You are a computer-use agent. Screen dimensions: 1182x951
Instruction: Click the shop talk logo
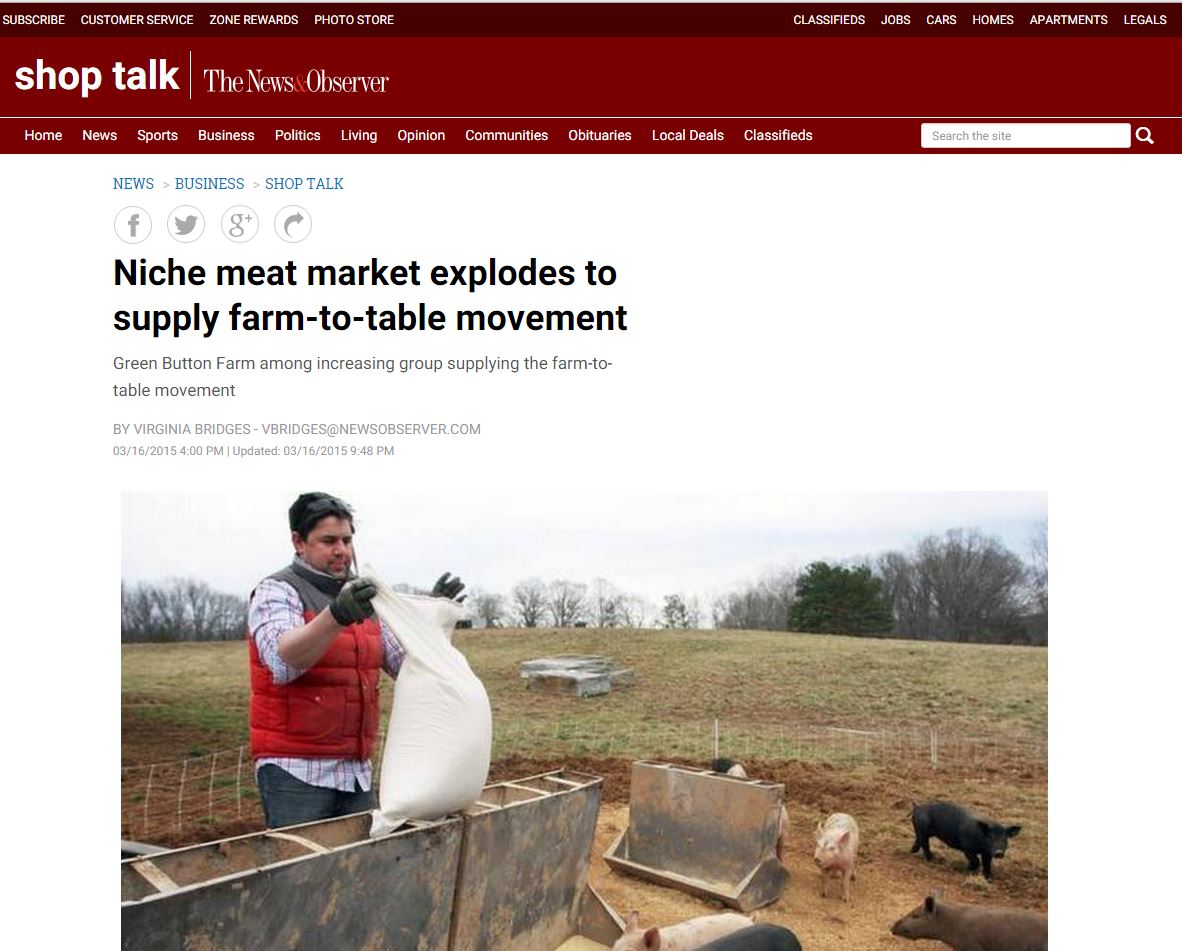[x=96, y=76]
